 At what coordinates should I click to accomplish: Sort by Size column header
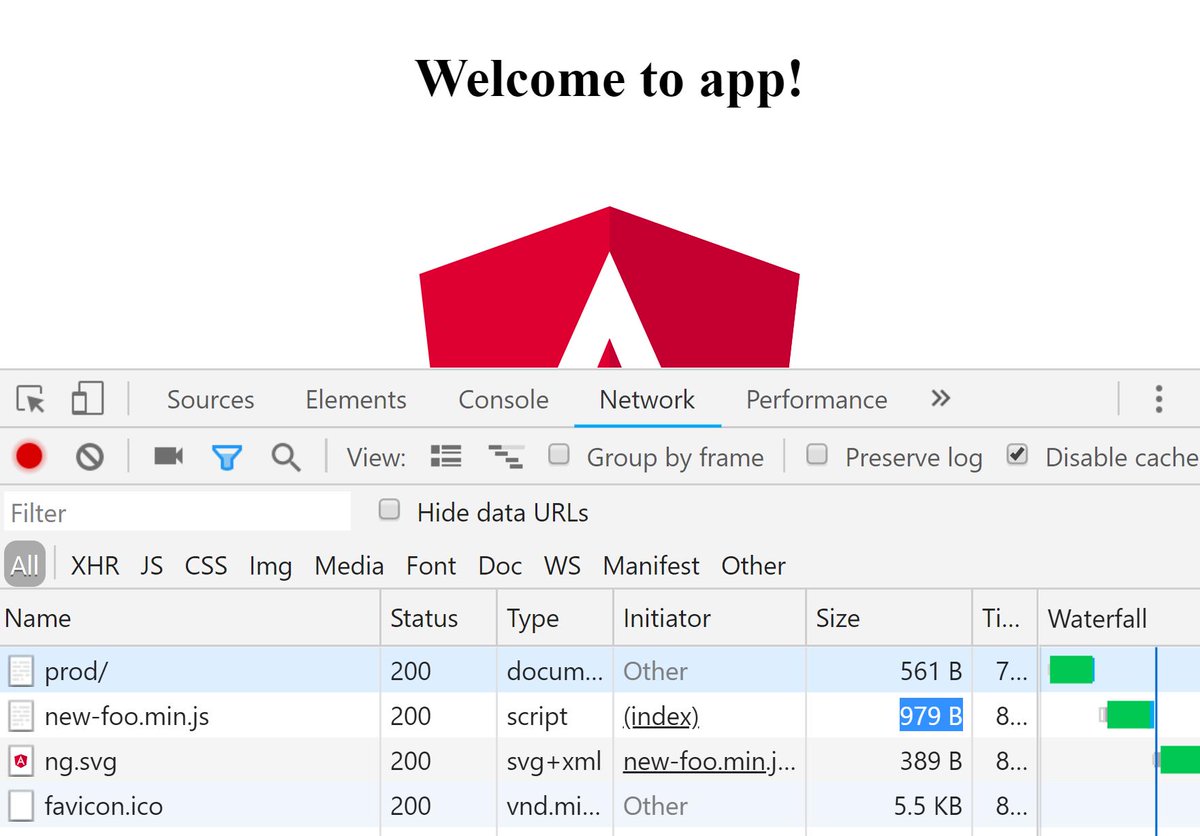(x=888, y=618)
